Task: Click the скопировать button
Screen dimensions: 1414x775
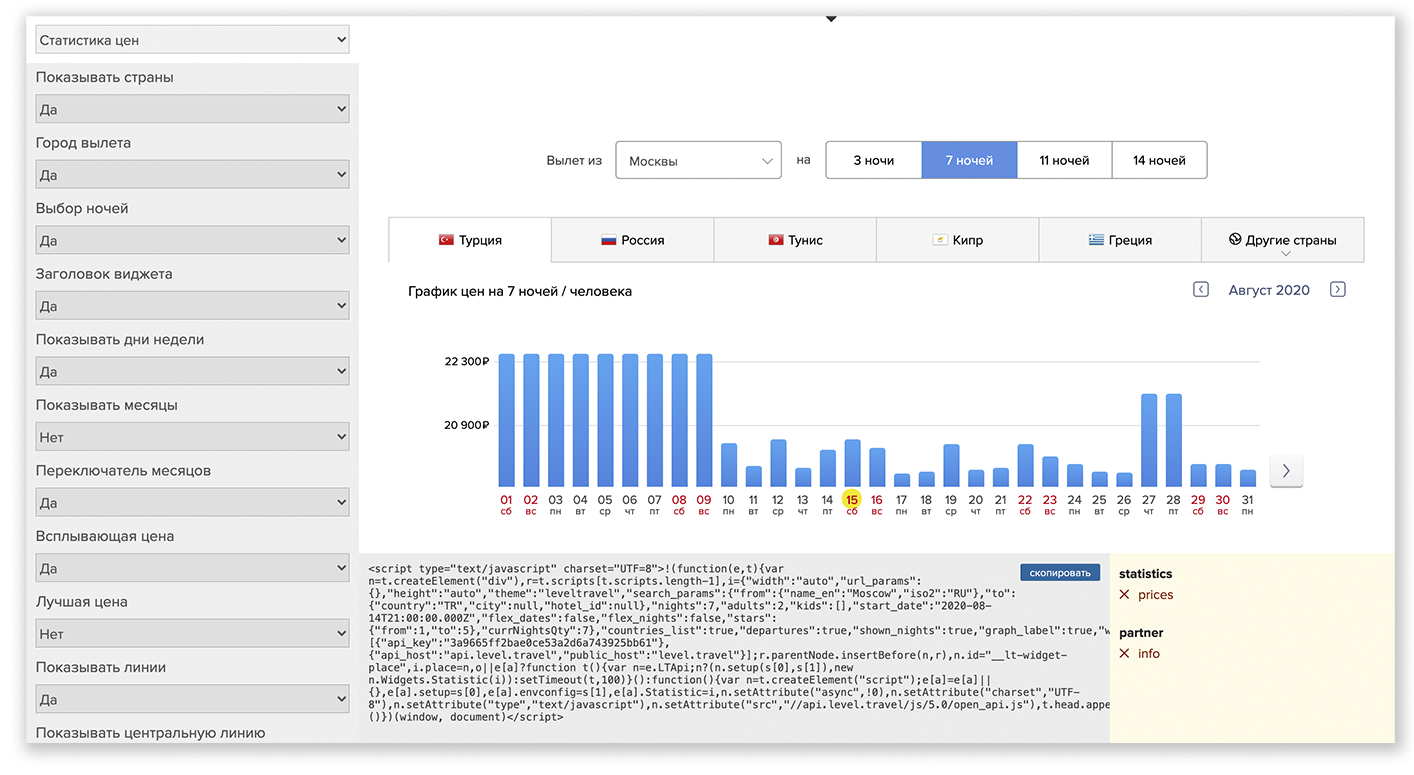Action: [1060, 573]
